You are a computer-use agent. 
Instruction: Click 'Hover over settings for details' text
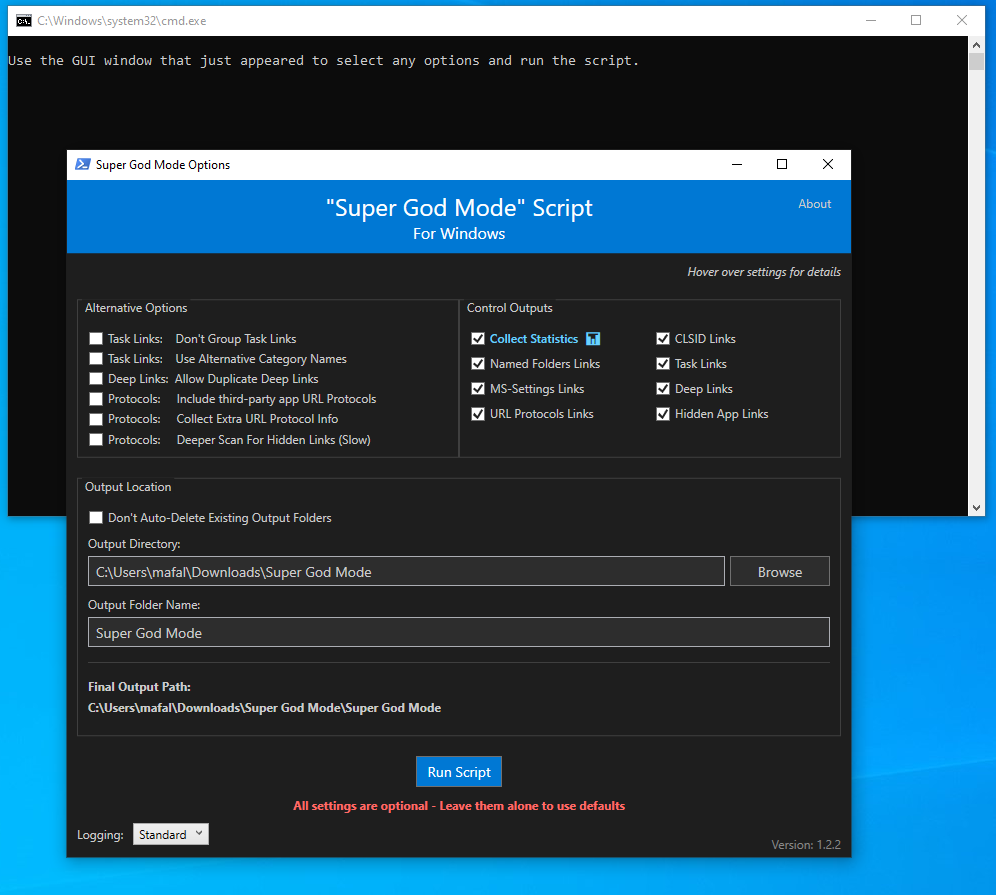[764, 272]
